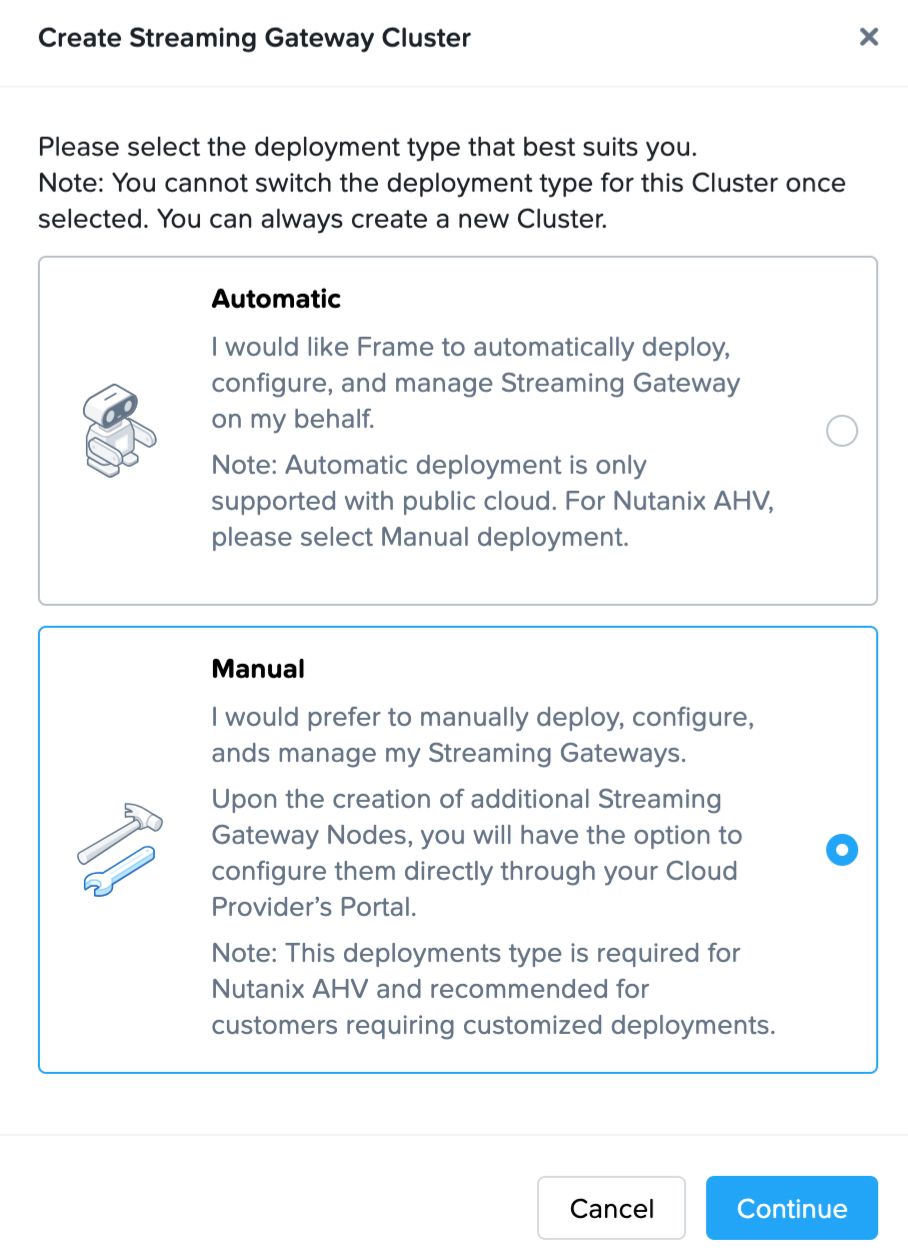Cancel the cluster creation
Screen dimensions: 908x1259
tap(611, 1208)
